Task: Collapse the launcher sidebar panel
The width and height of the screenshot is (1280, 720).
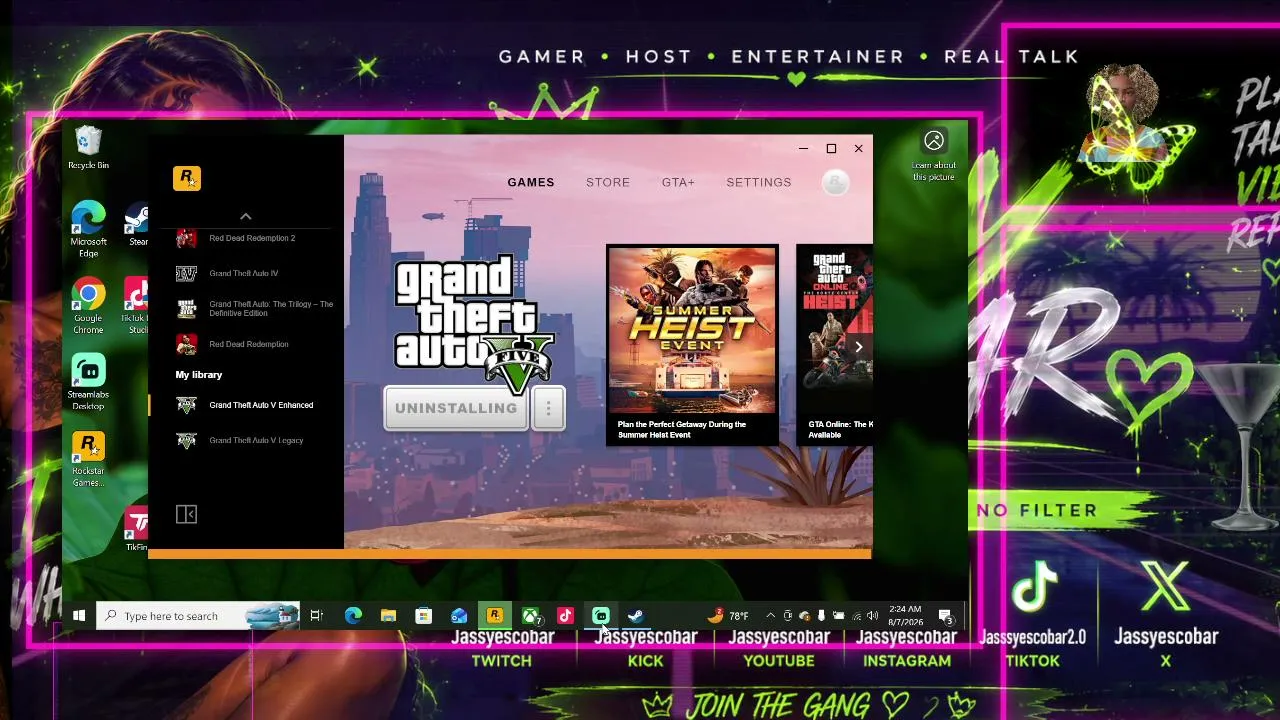Action: tap(186, 514)
